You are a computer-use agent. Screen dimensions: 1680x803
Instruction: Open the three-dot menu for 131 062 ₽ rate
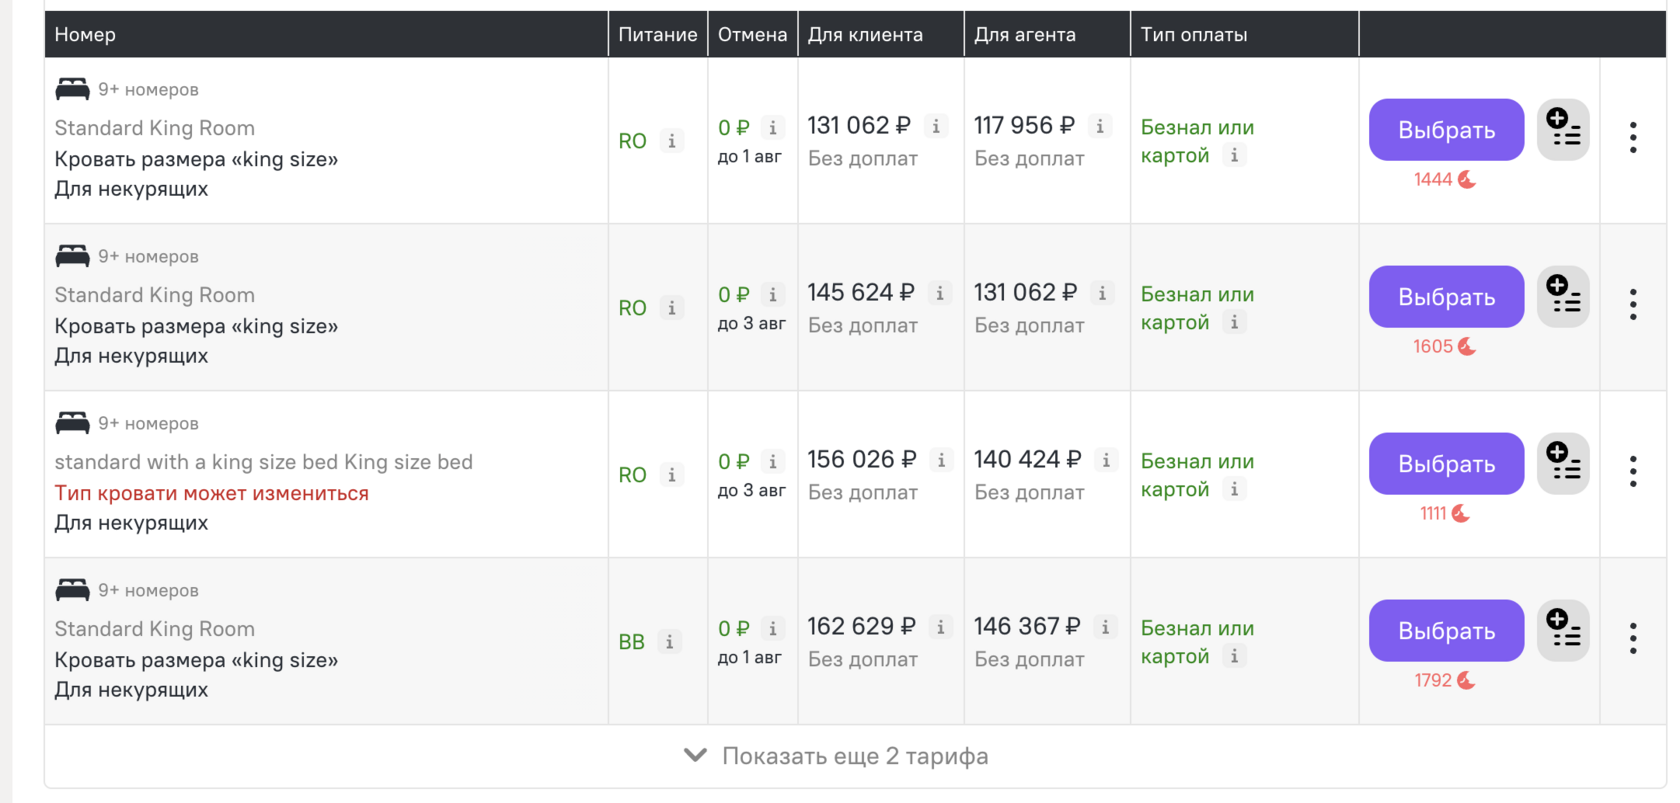(x=1633, y=137)
